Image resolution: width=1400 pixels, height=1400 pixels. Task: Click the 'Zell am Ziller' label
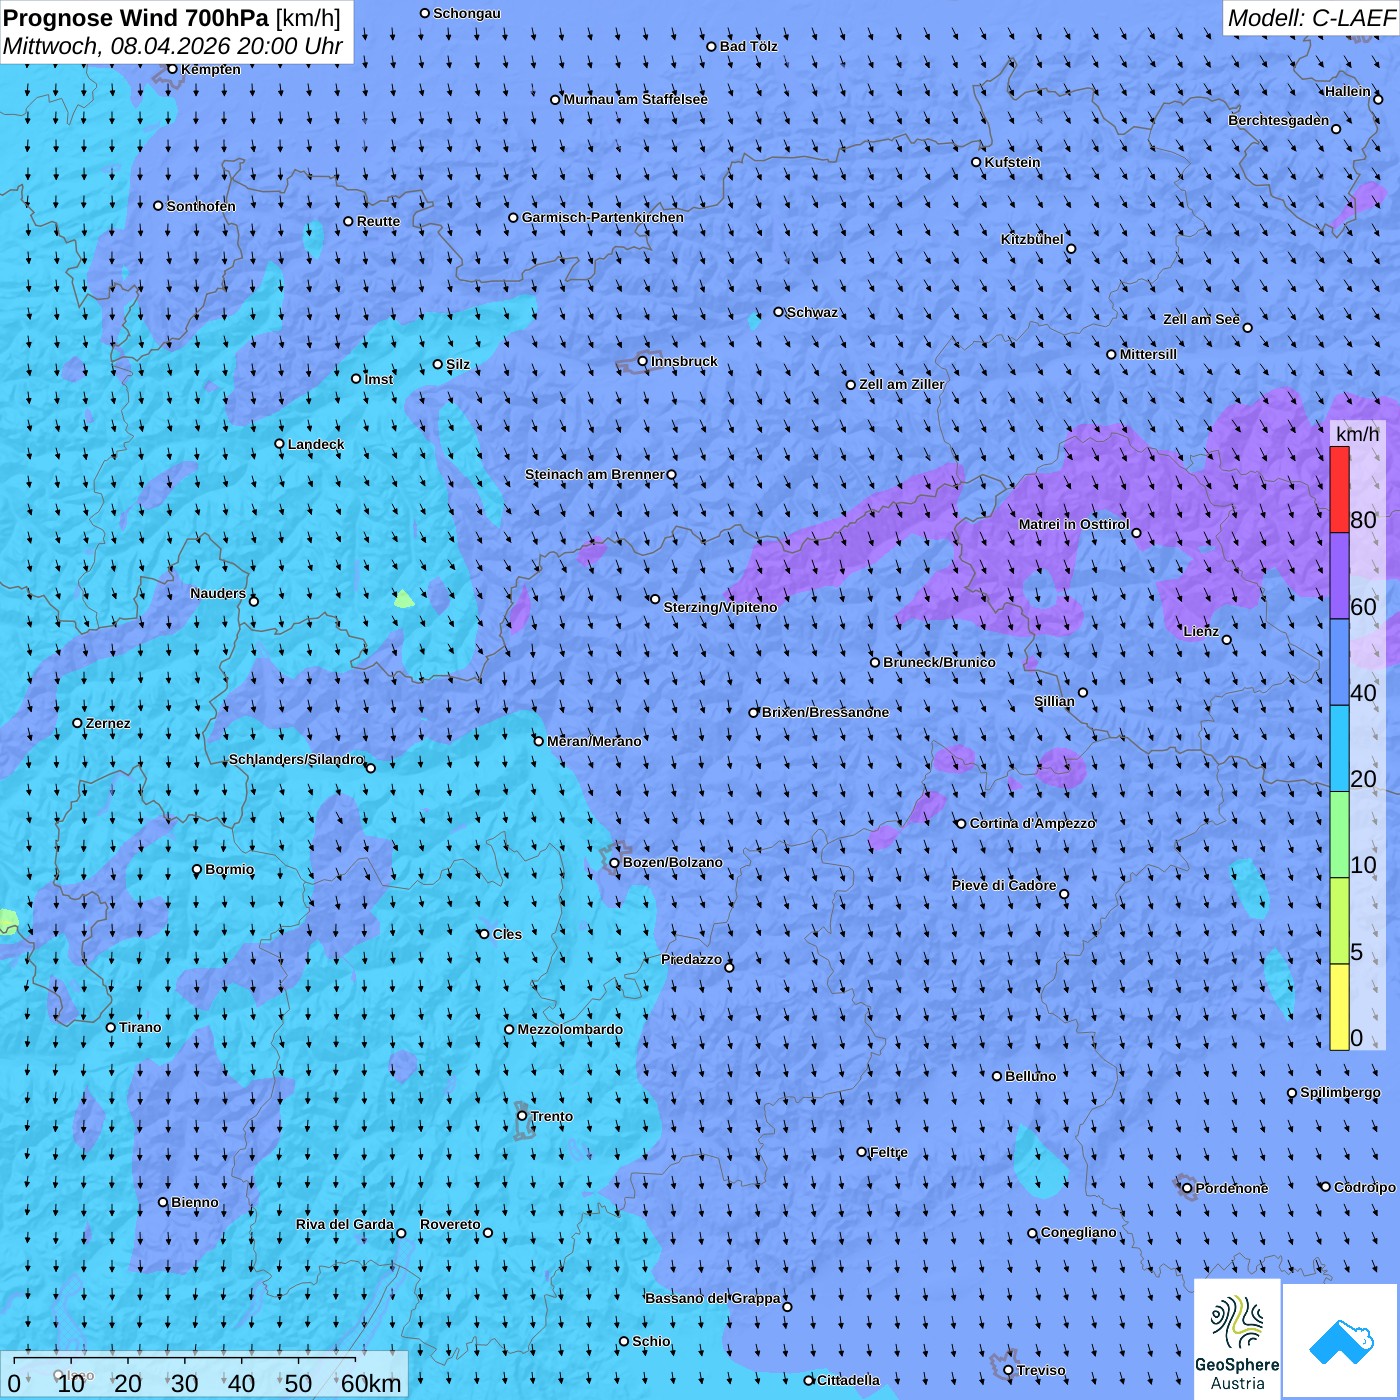click(x=902, y=384)
